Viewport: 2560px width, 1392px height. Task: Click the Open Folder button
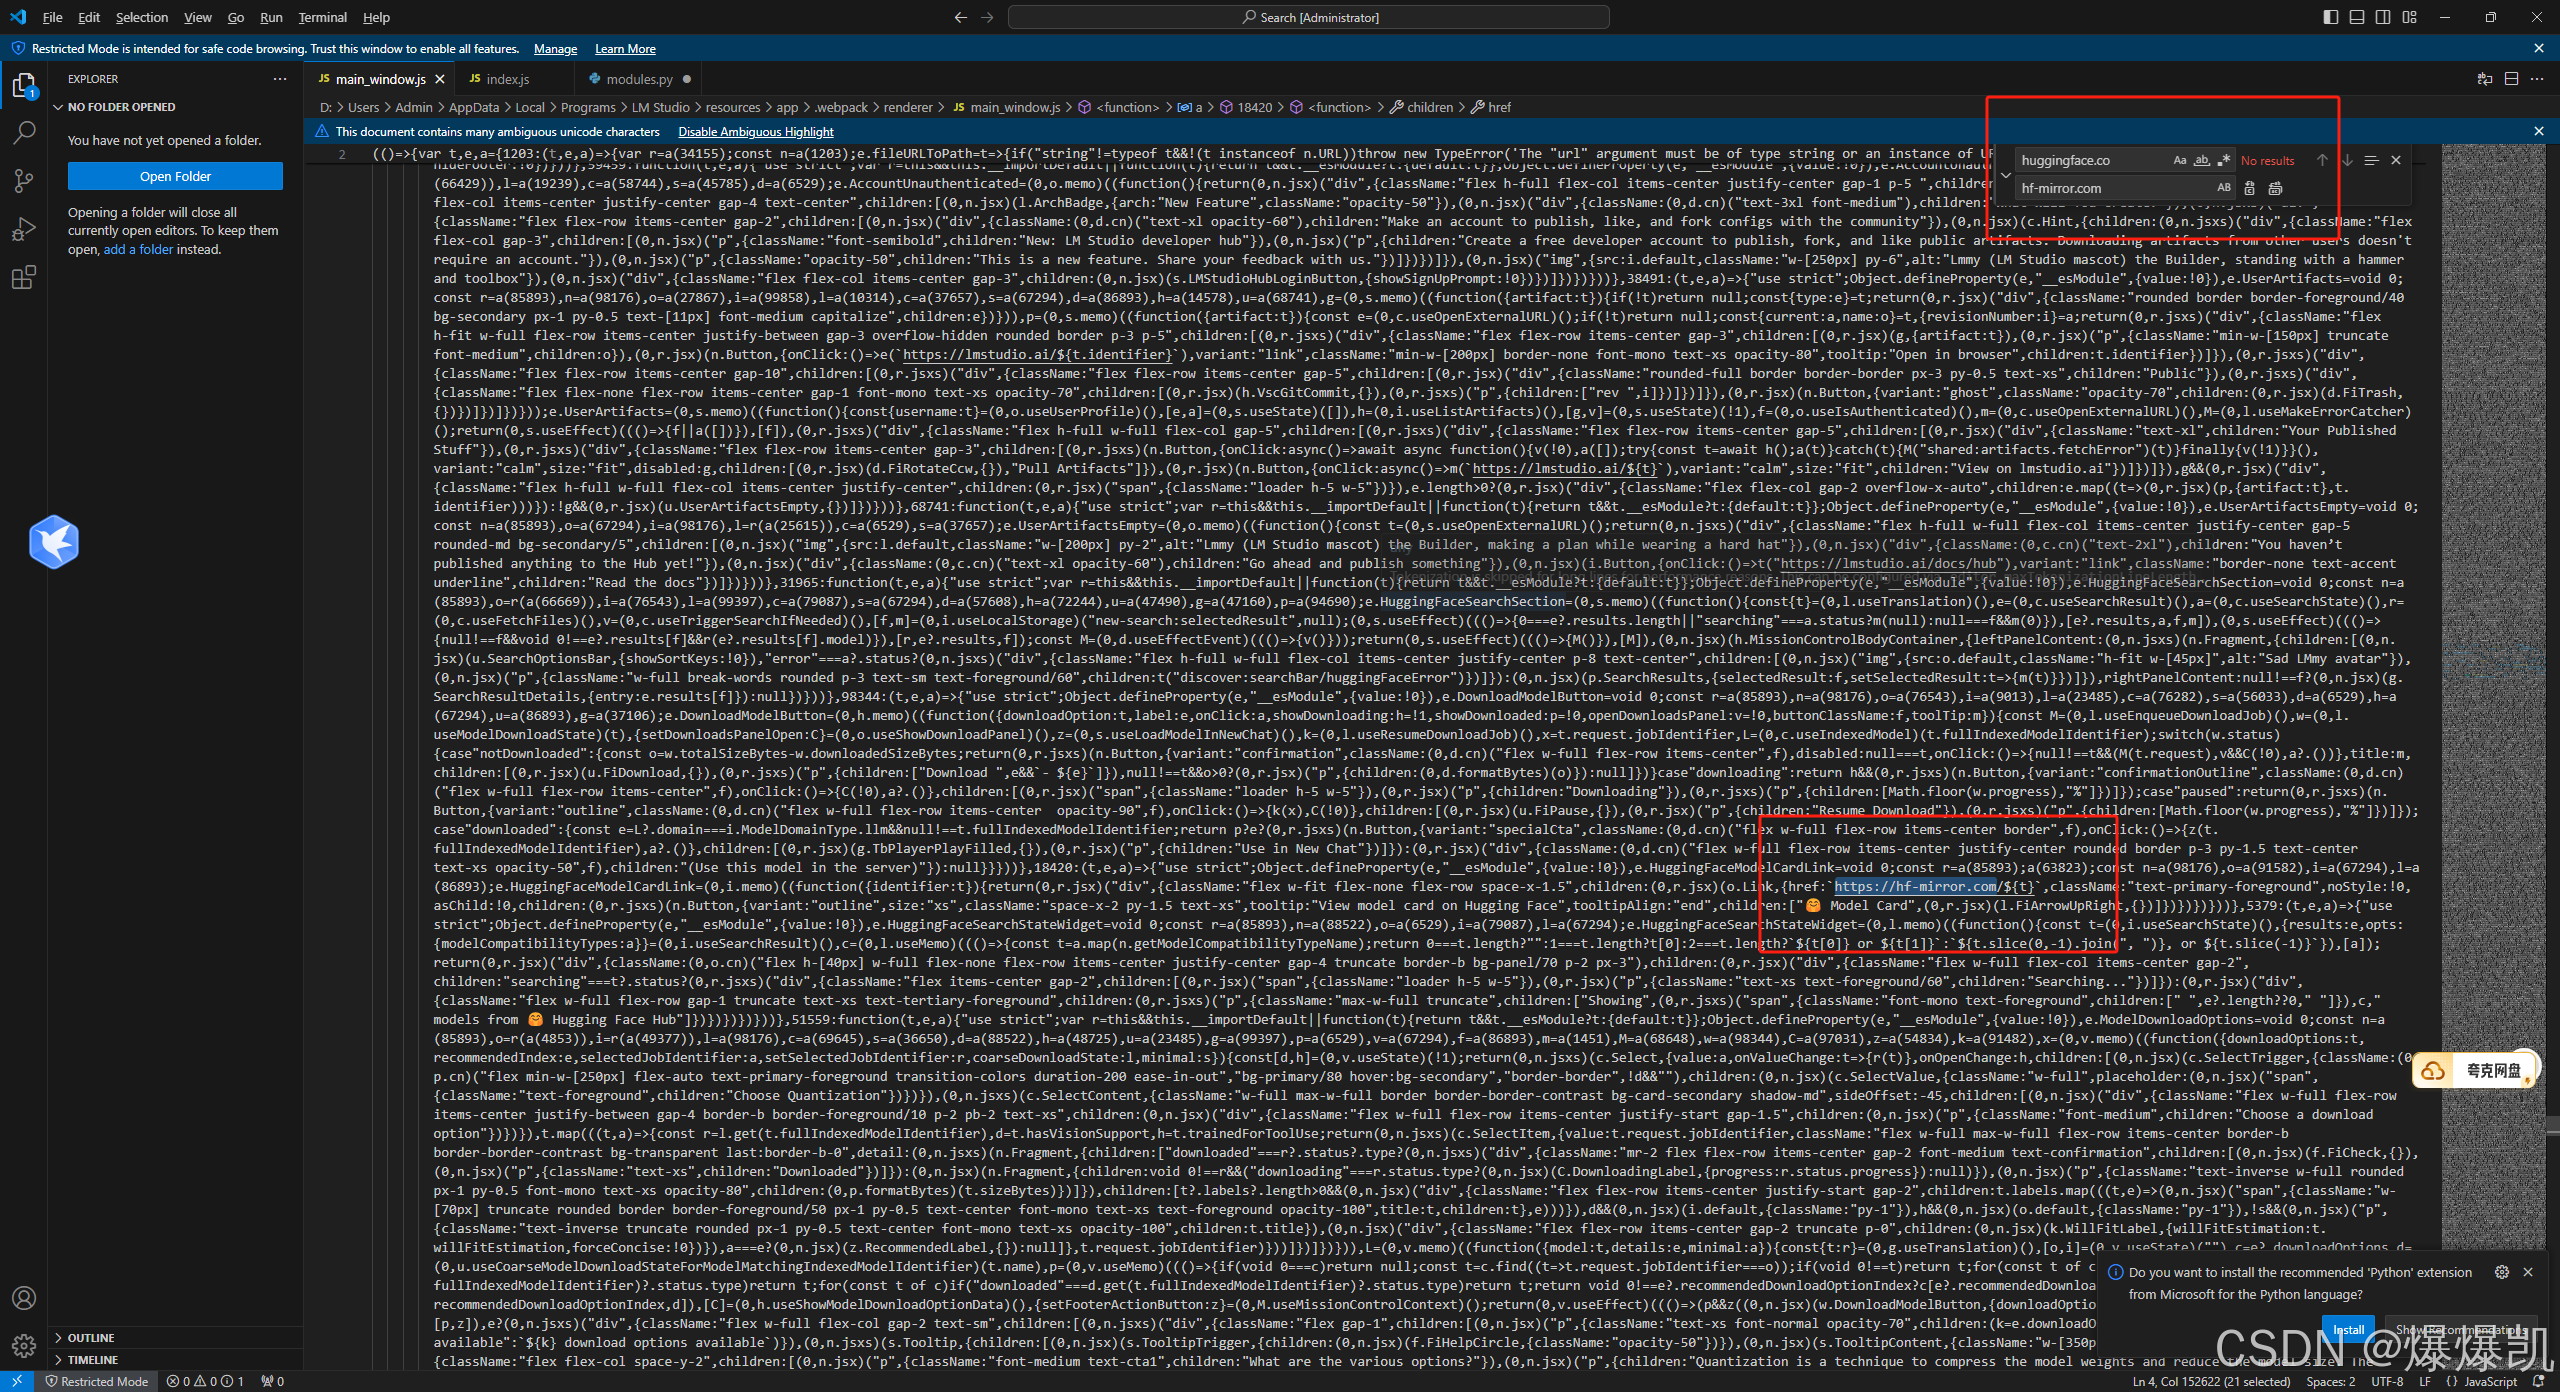175,176
